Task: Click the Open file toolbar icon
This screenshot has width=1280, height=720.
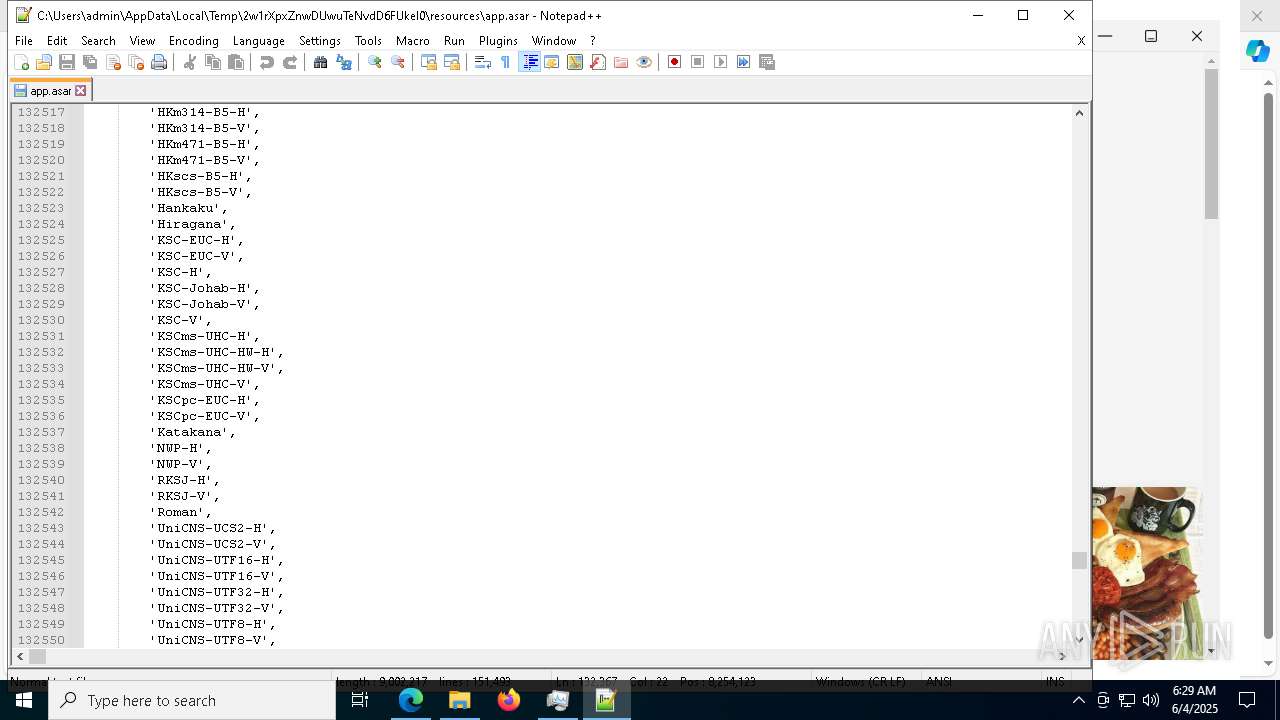Action: [x=43, y=62]
